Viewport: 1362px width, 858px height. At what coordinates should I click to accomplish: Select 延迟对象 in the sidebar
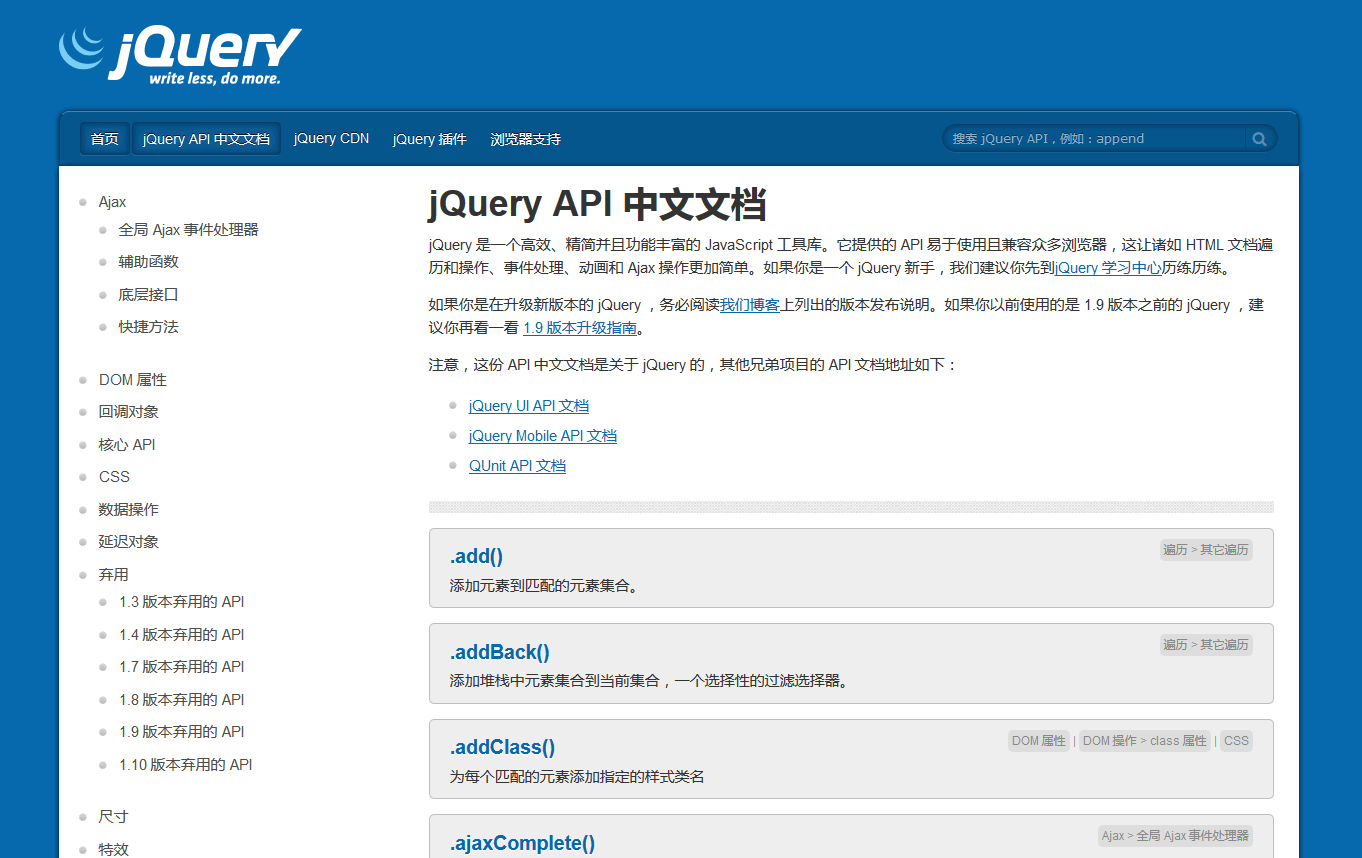(x=128, y=542)
